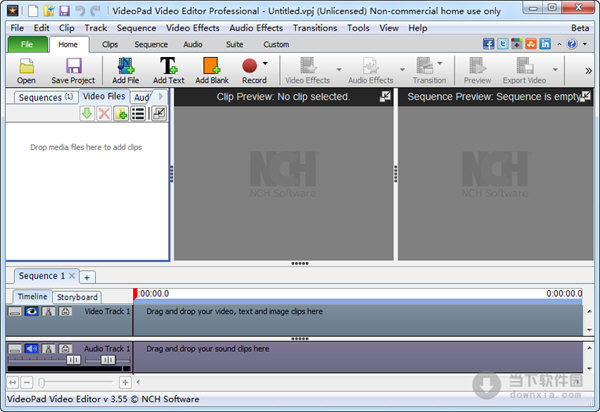Expand the ribbon overflow chevron
Image resolution: width=600 pixels, height=412 pixels.
[x=588, y=70]
